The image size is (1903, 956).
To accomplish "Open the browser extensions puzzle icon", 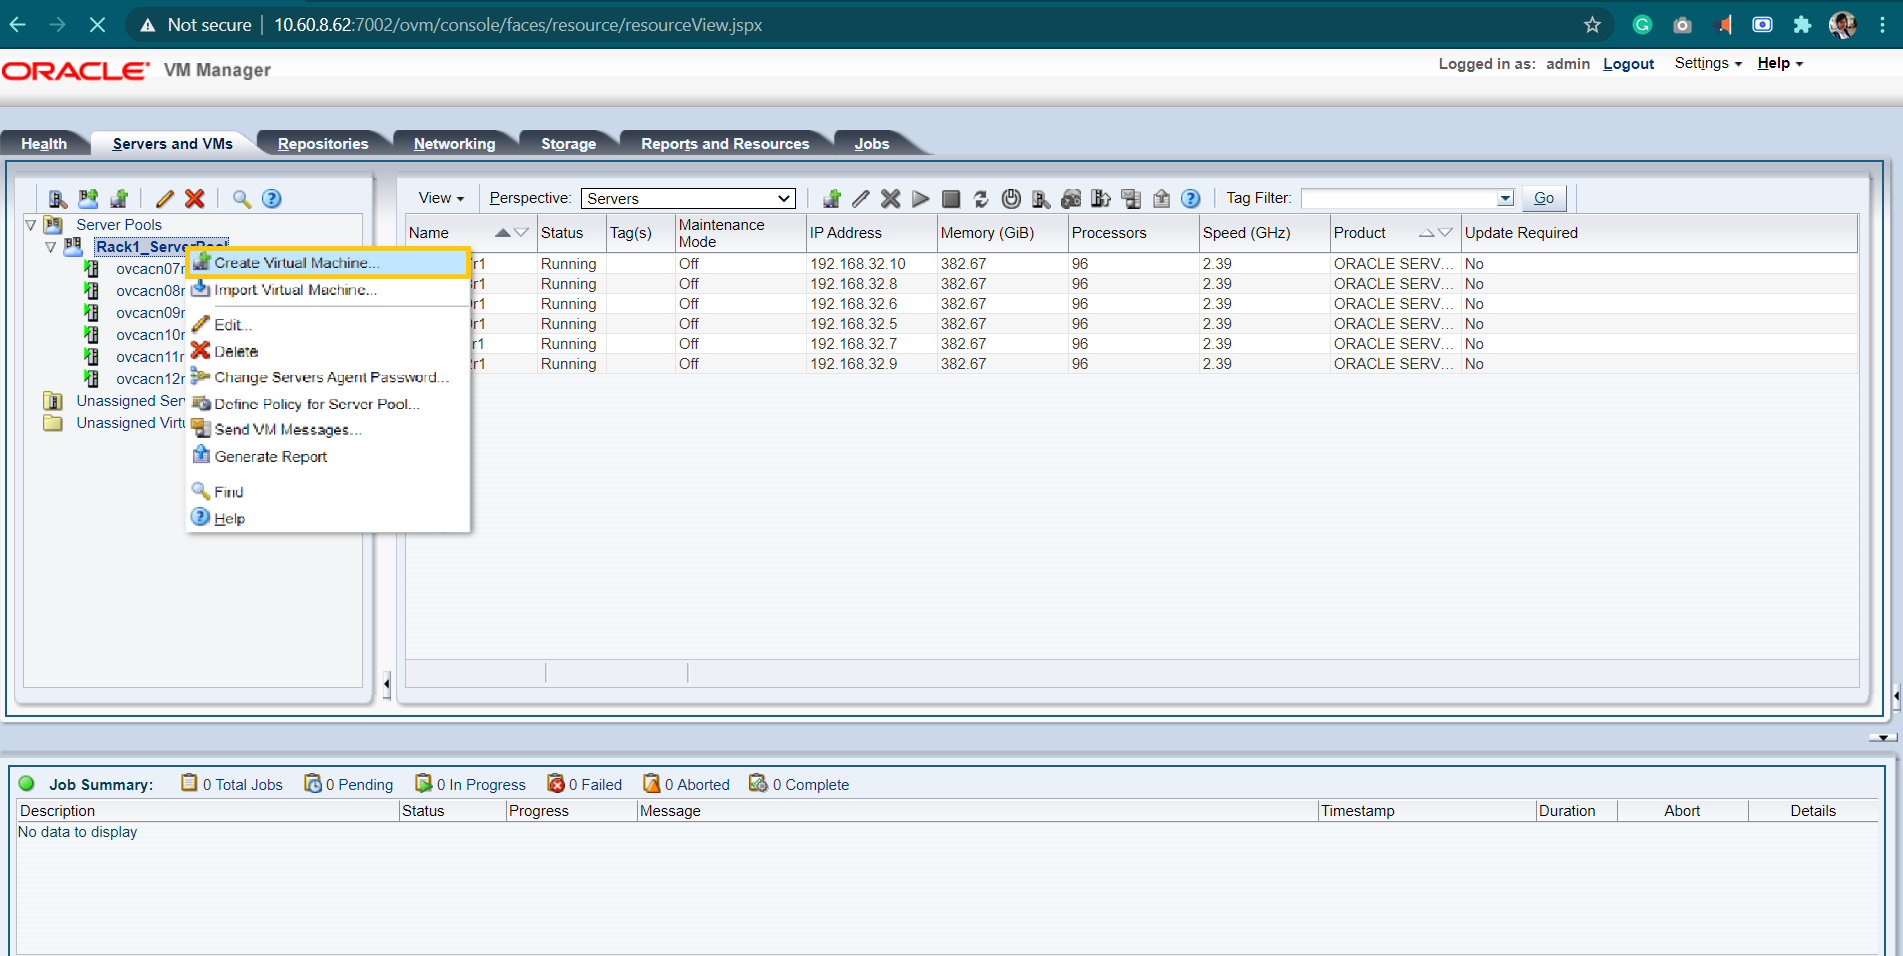I will coord(1802,25).
